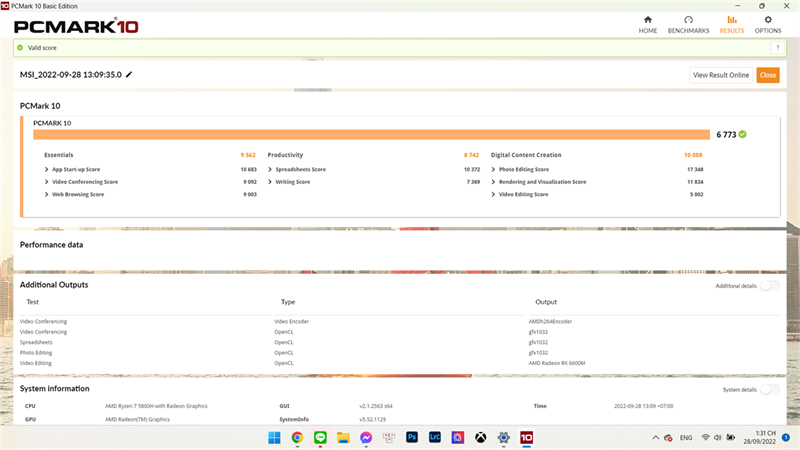Open the Home section icon

tap(647, 20)
